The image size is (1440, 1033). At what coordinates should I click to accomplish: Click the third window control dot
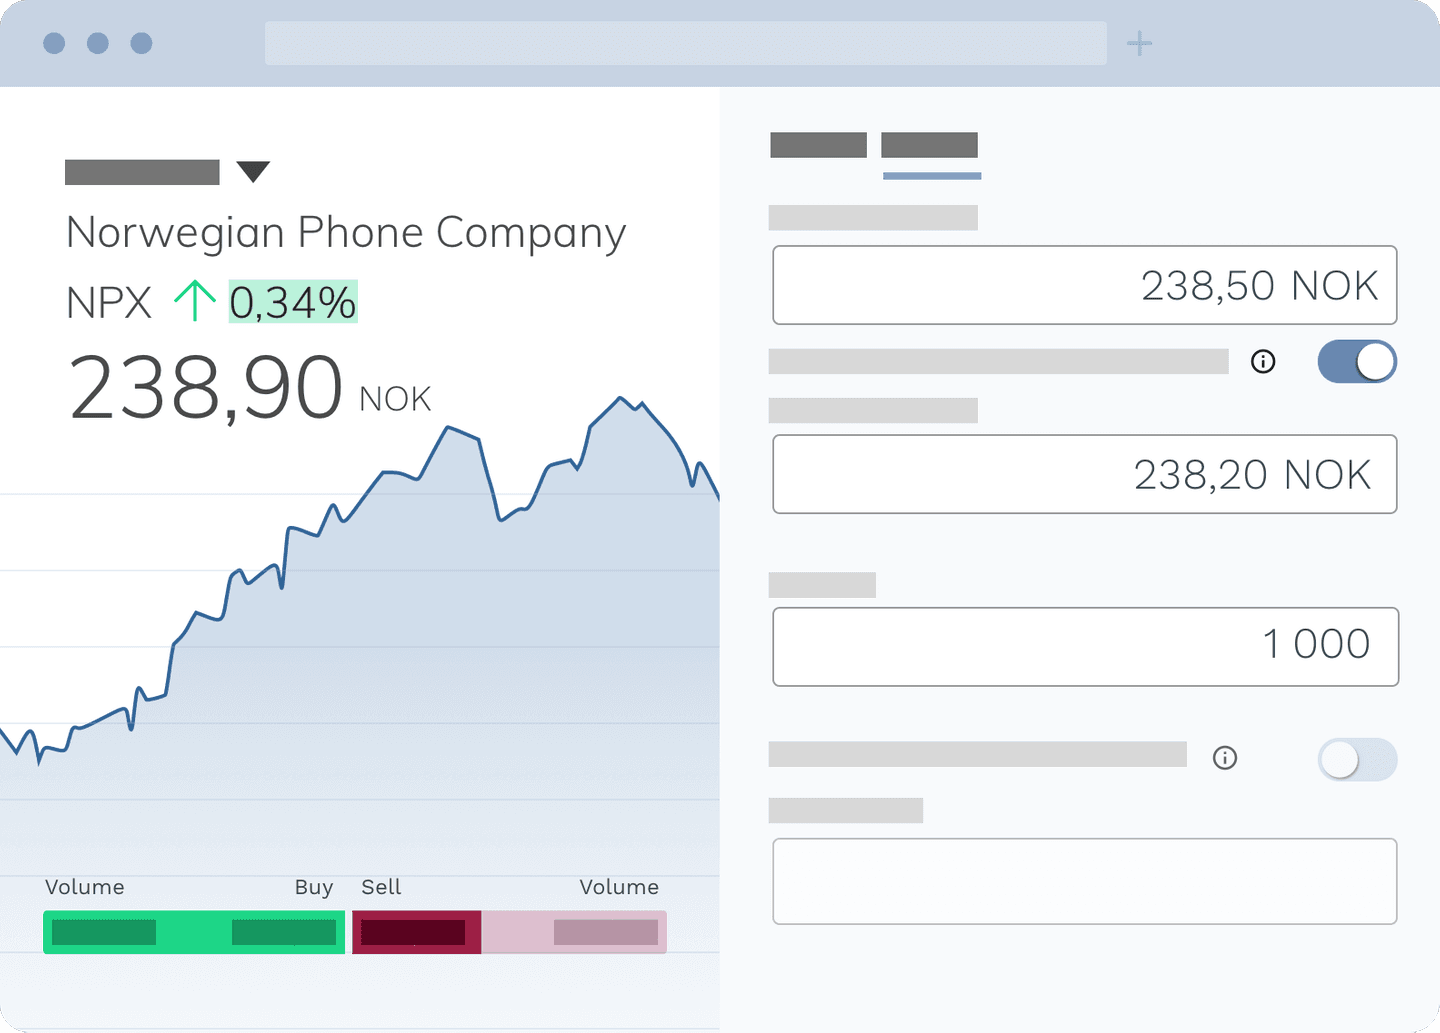pyautogui.click(x=142, y=43)
